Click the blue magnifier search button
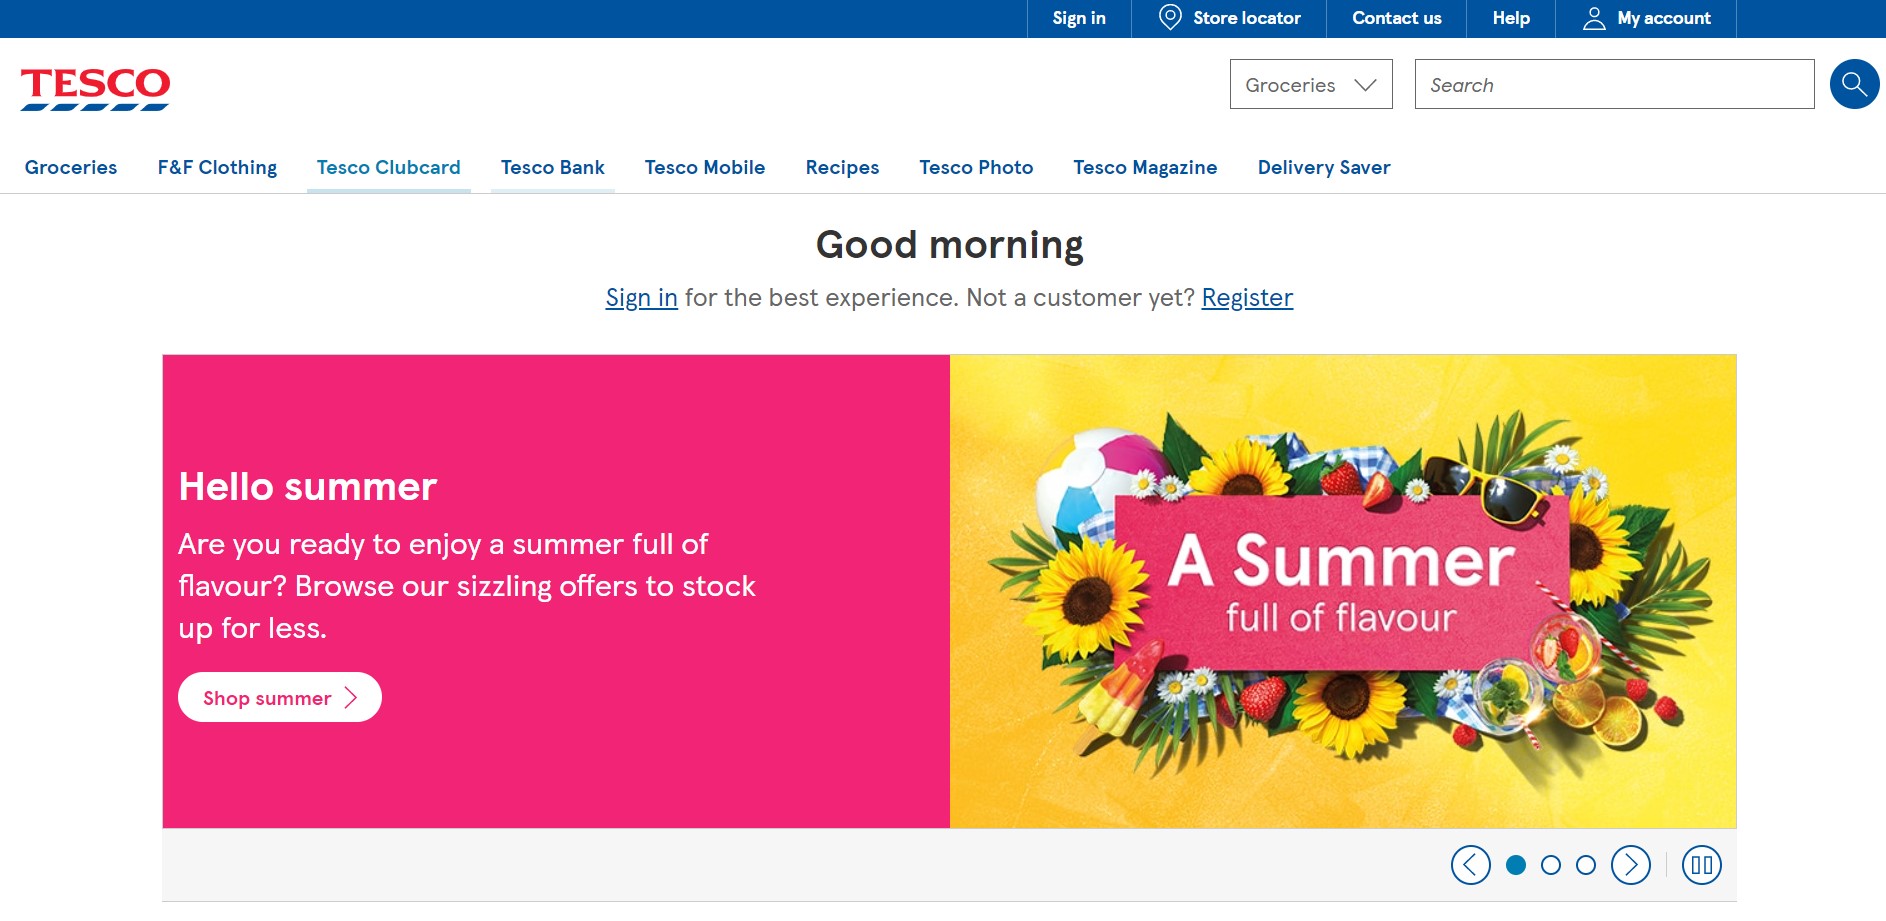 (1854, 84)
